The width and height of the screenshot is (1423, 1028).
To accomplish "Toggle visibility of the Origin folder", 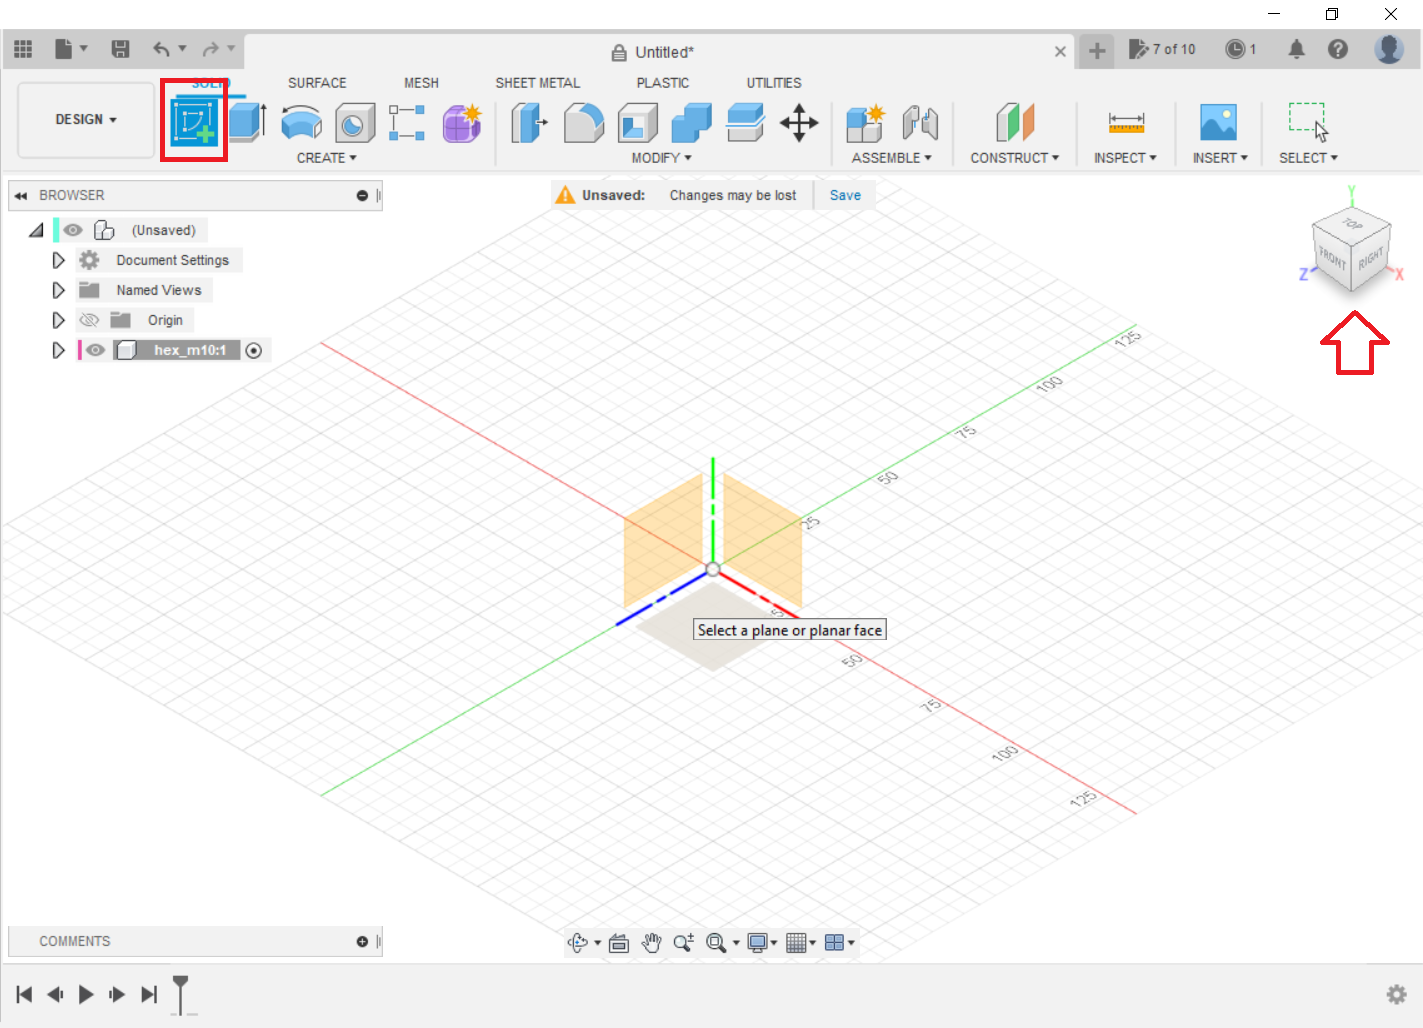I will coord(89,320).
